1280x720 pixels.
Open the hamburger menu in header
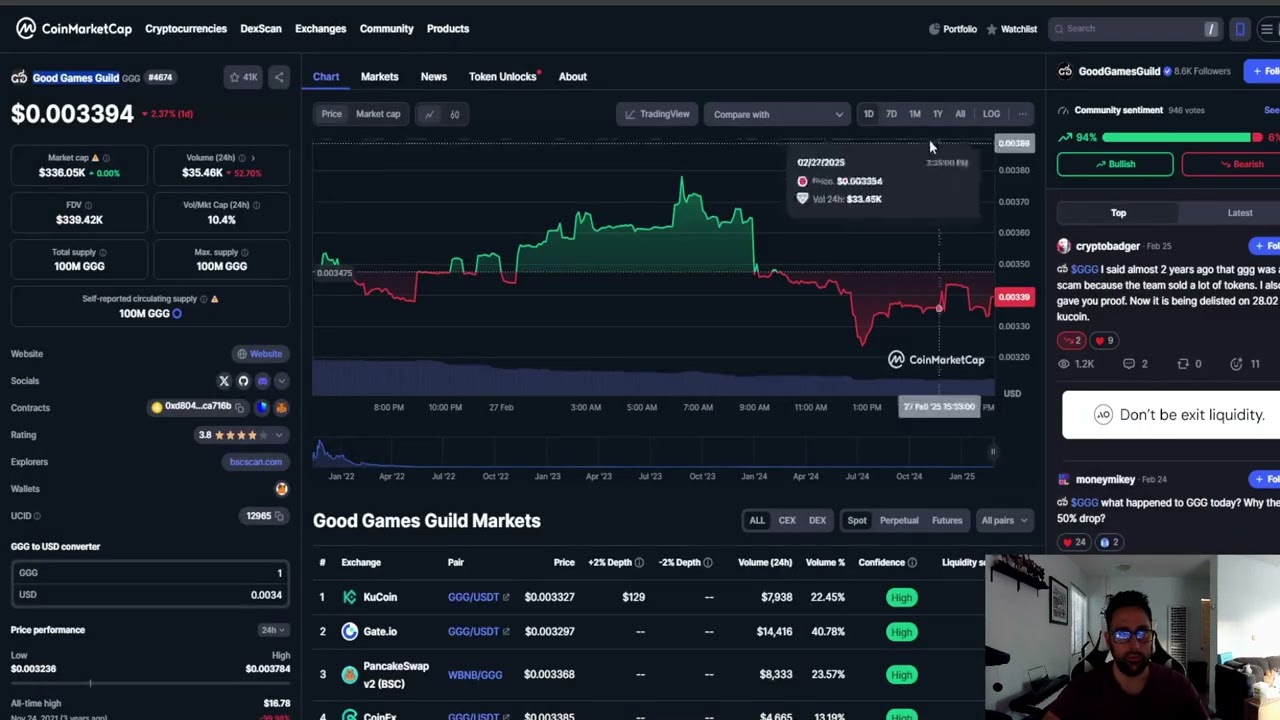(x=1266, y=29)
